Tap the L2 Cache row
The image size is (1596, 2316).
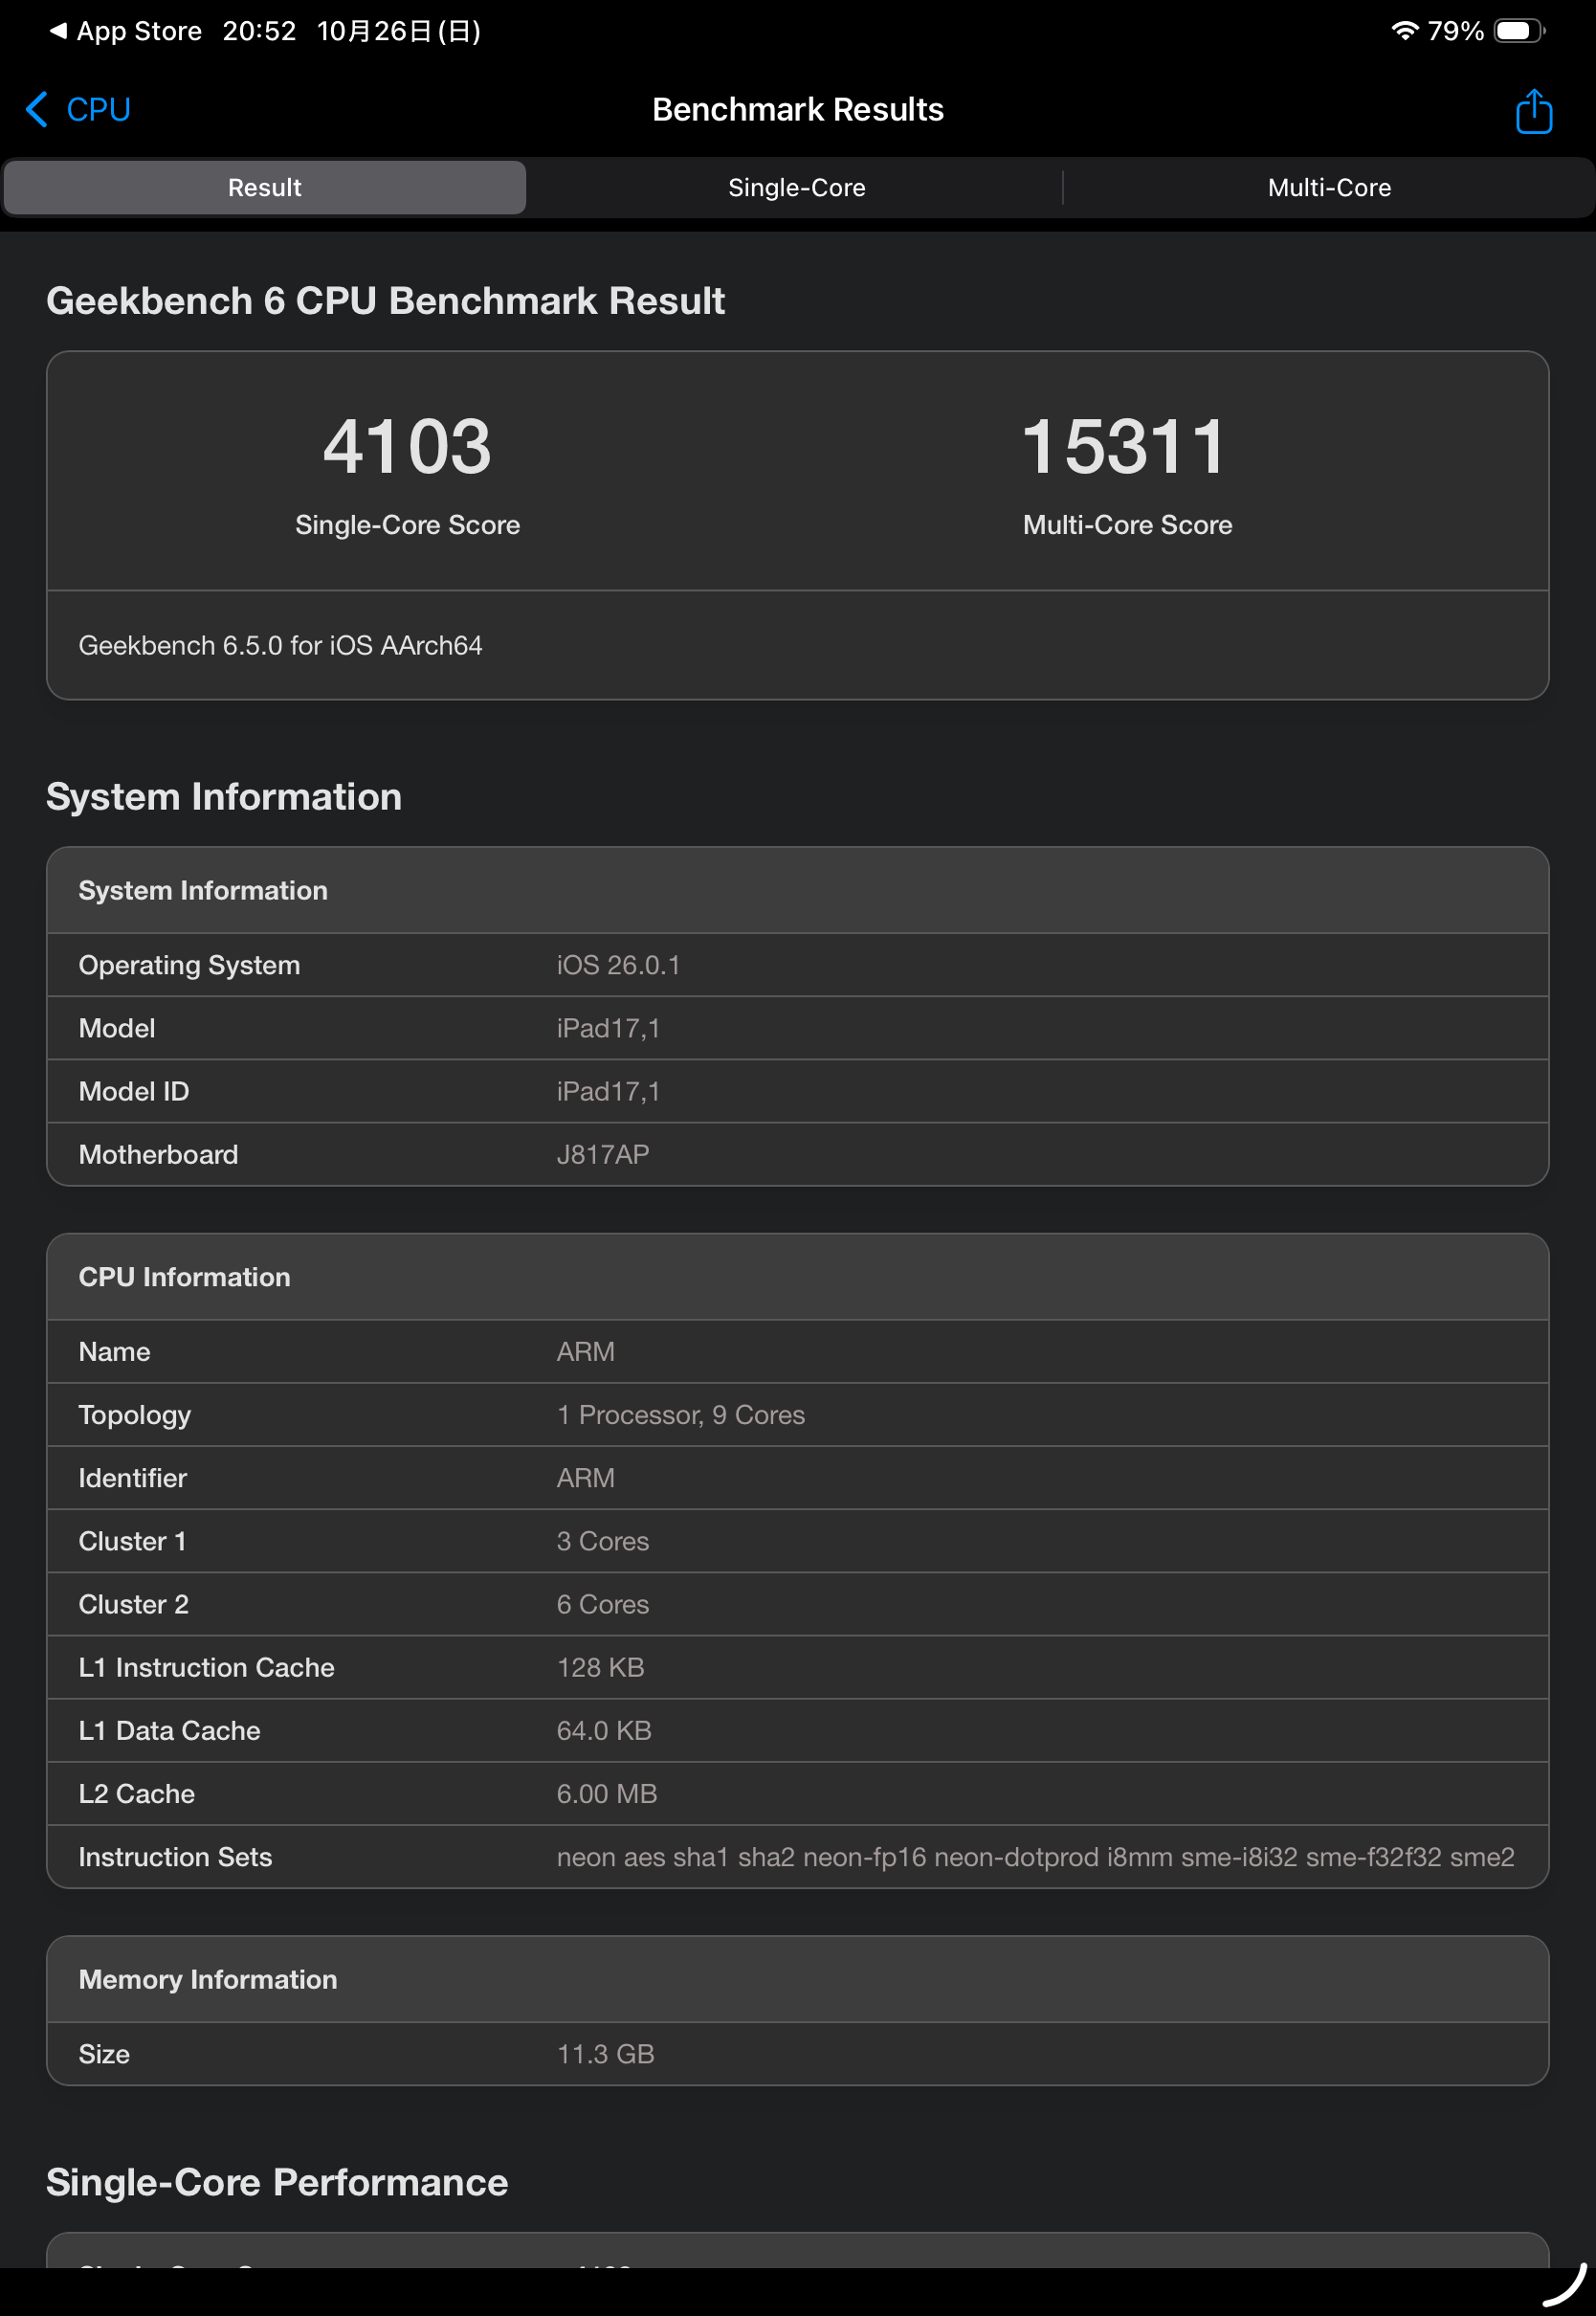(x=797, y=1793)
